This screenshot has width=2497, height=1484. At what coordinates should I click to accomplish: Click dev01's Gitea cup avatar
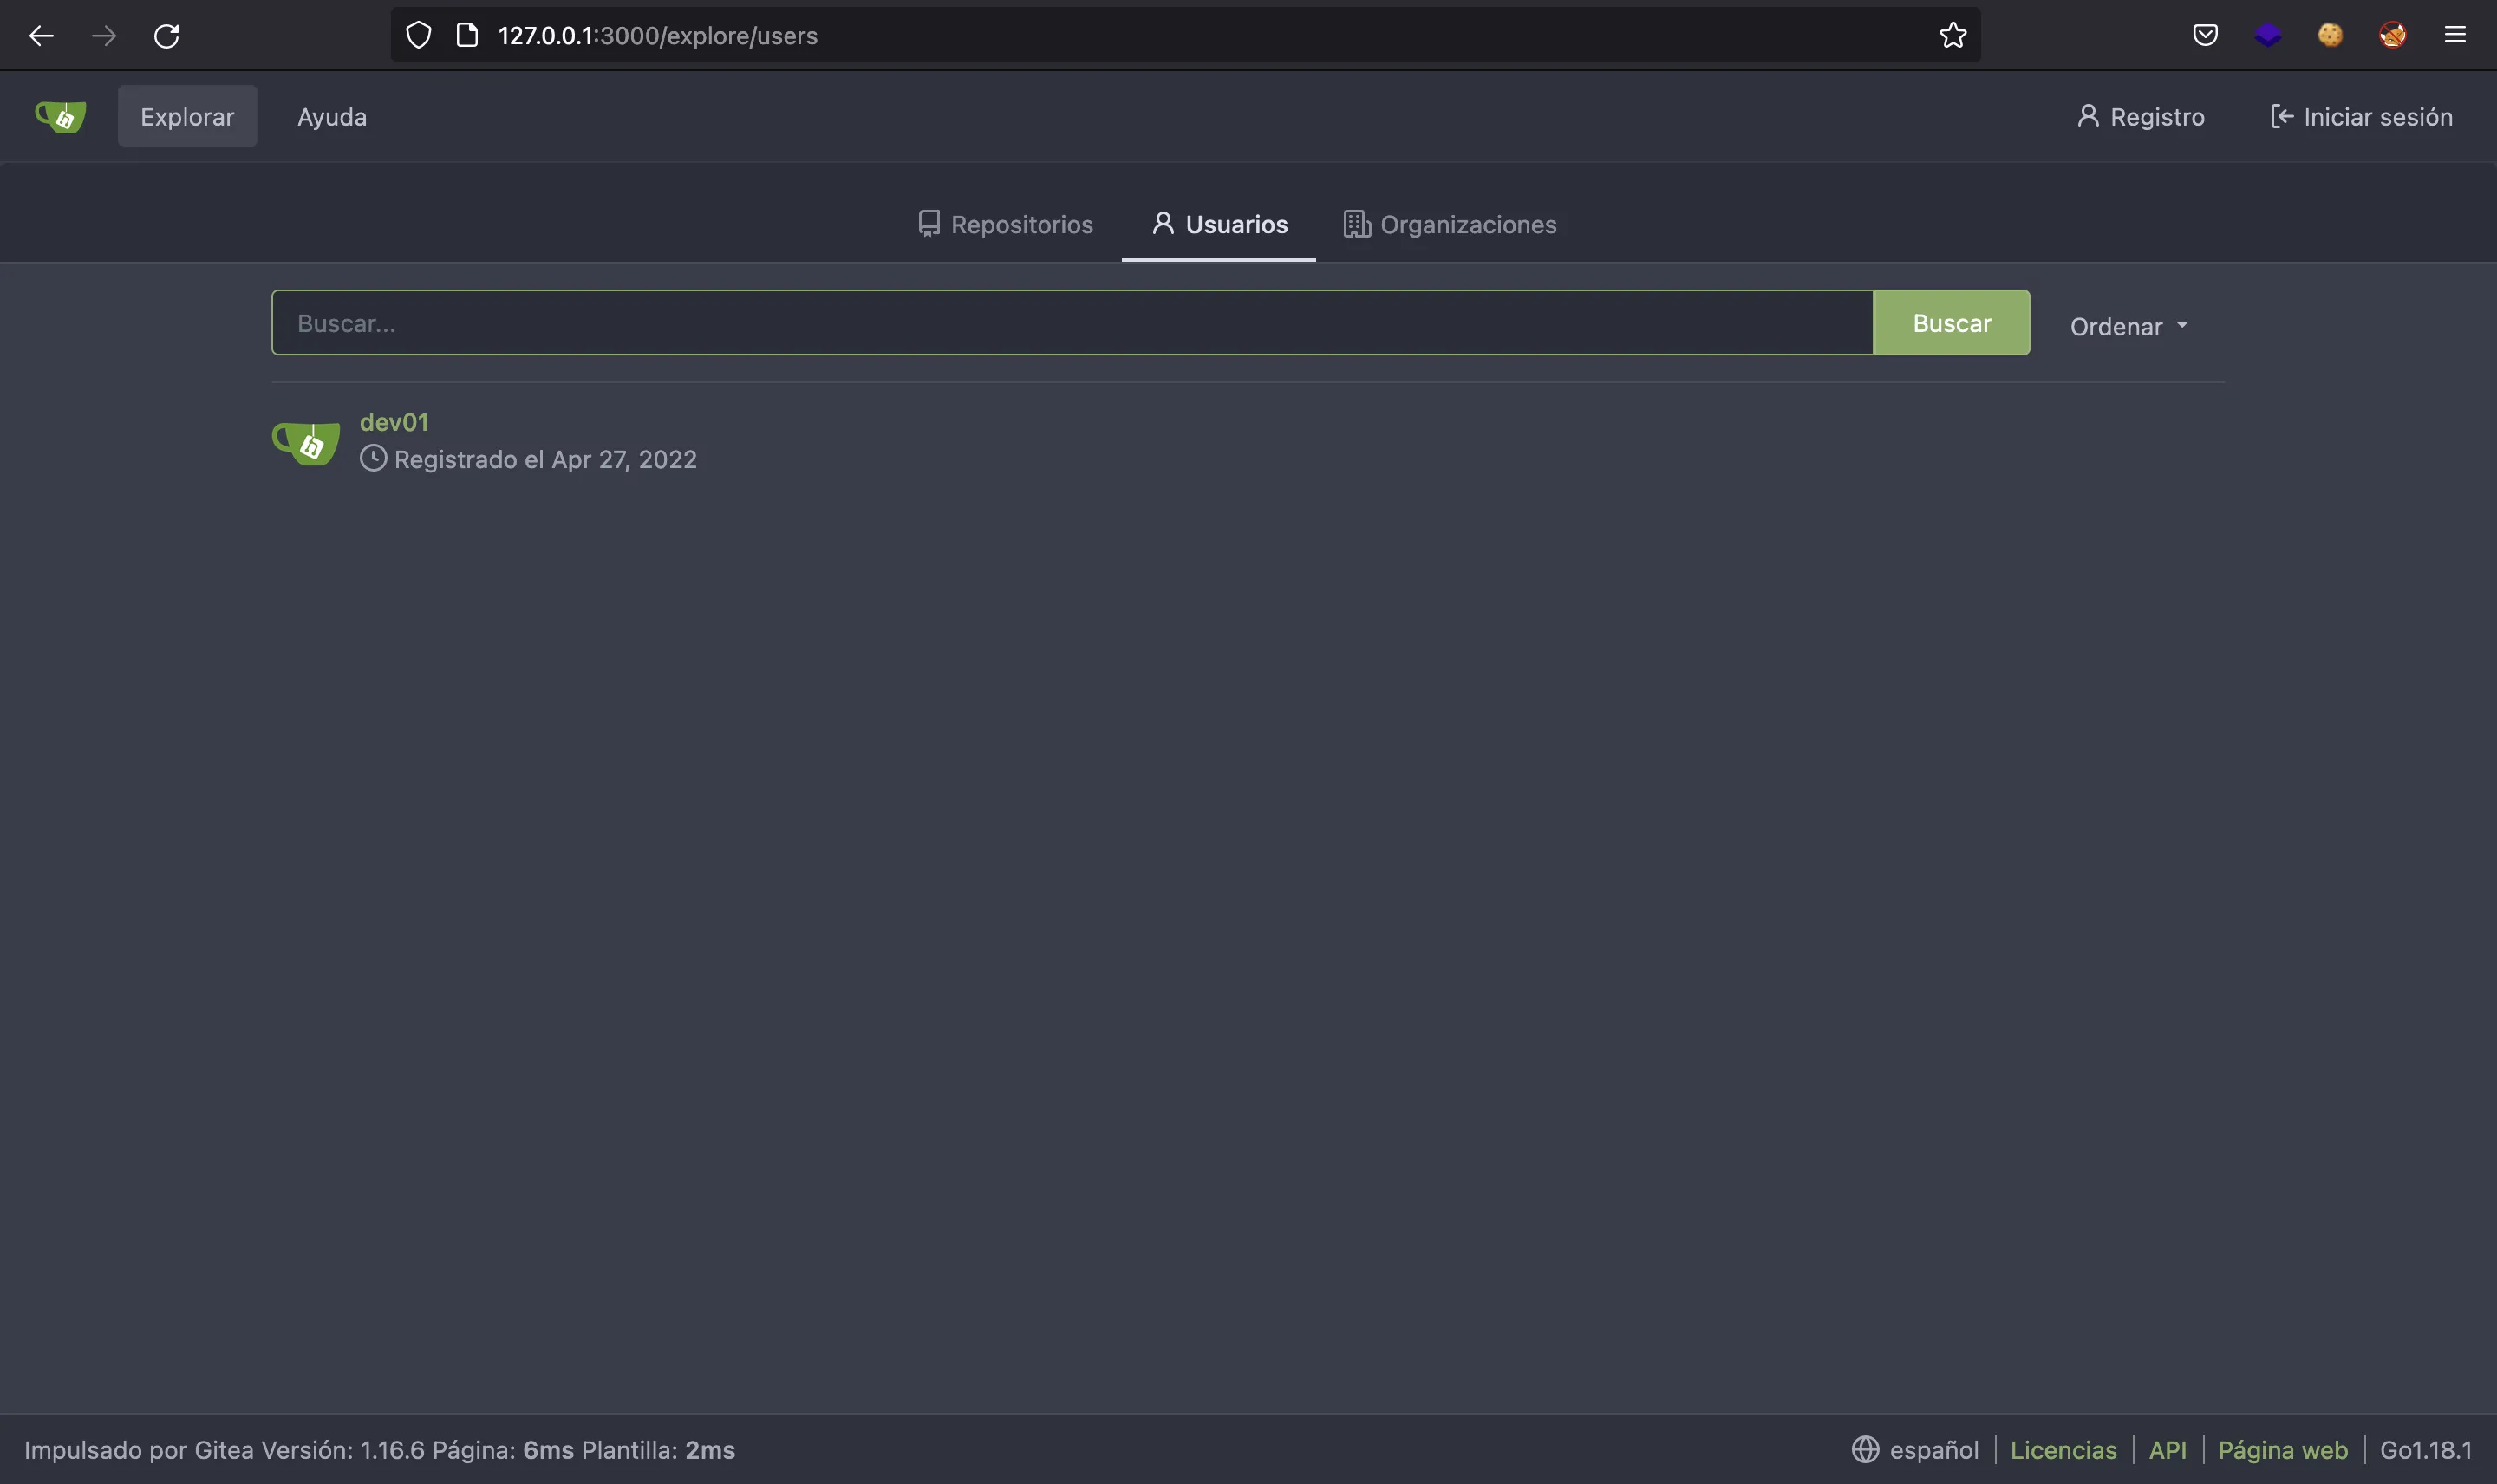tap(306, 441)
